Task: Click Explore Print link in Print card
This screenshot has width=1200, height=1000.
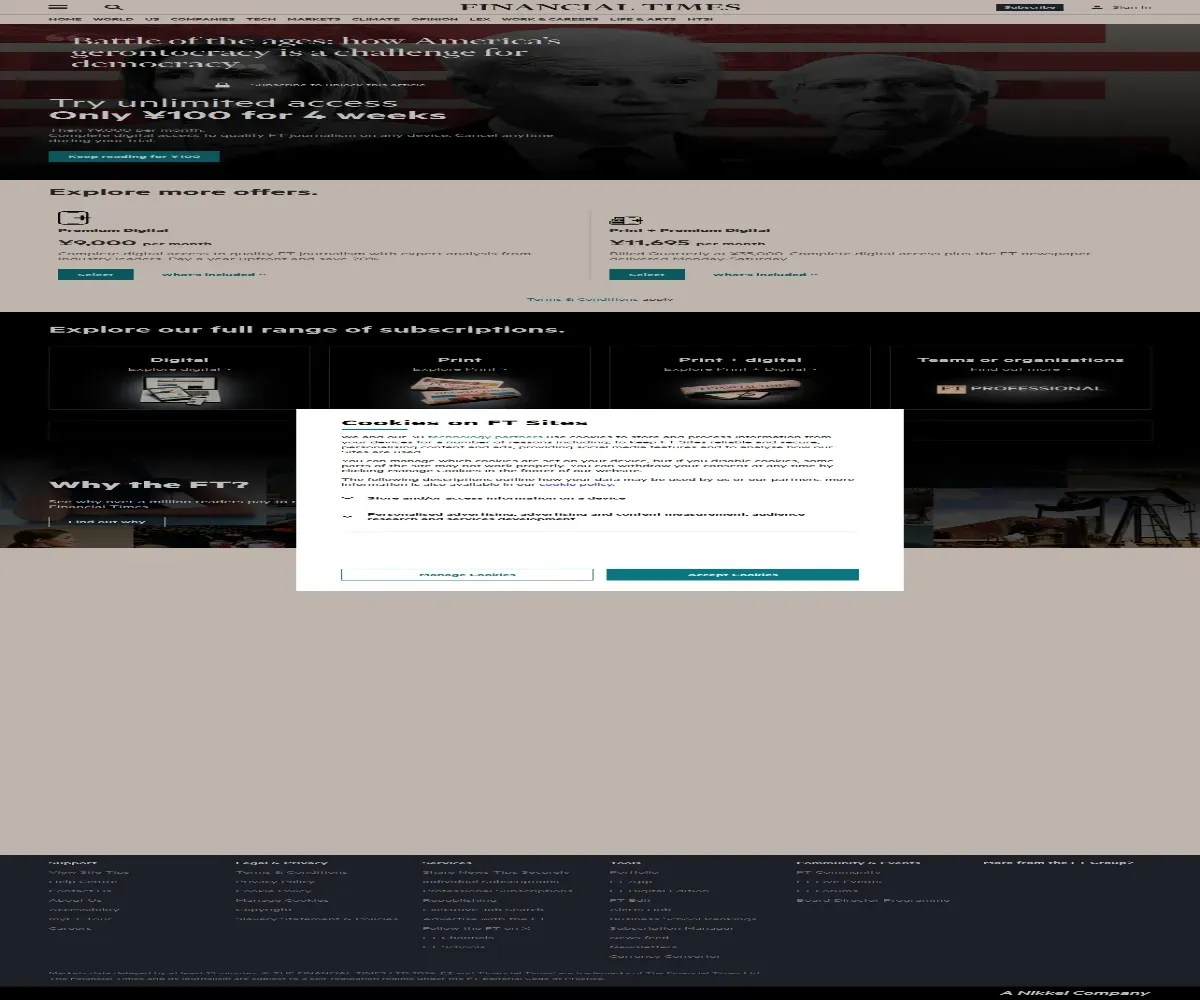Action: [460, 369]
